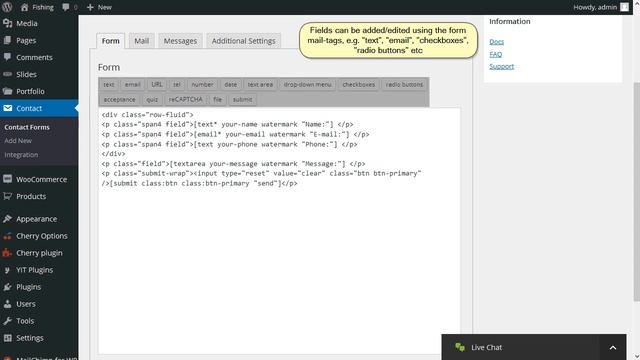Click the Contact envelope icon
Image resolution: width=640 pixels, height=360 pixels.
(7, 108)
